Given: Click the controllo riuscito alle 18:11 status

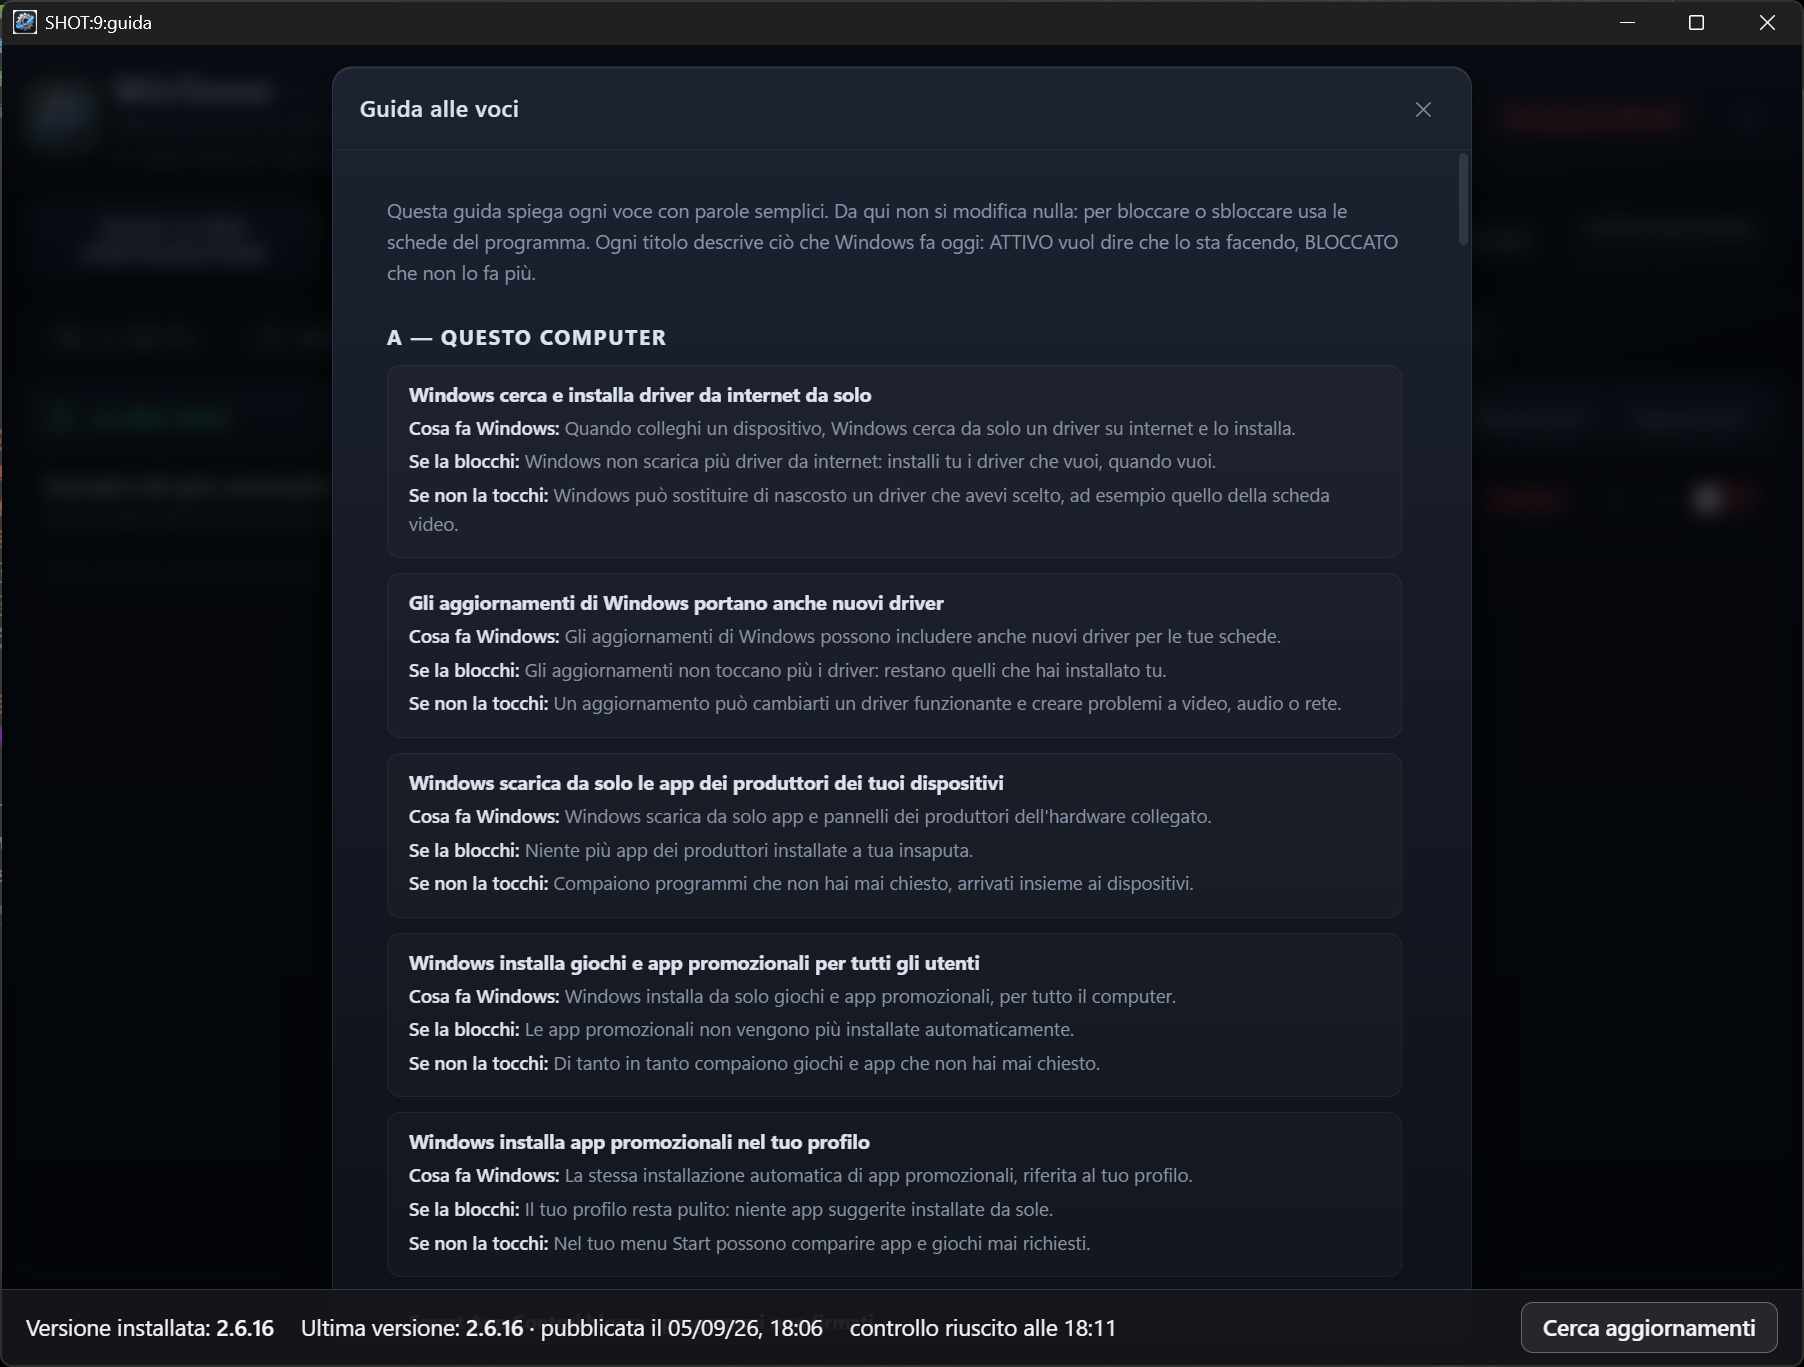Looking at the screenshot, I should 983,1328.
